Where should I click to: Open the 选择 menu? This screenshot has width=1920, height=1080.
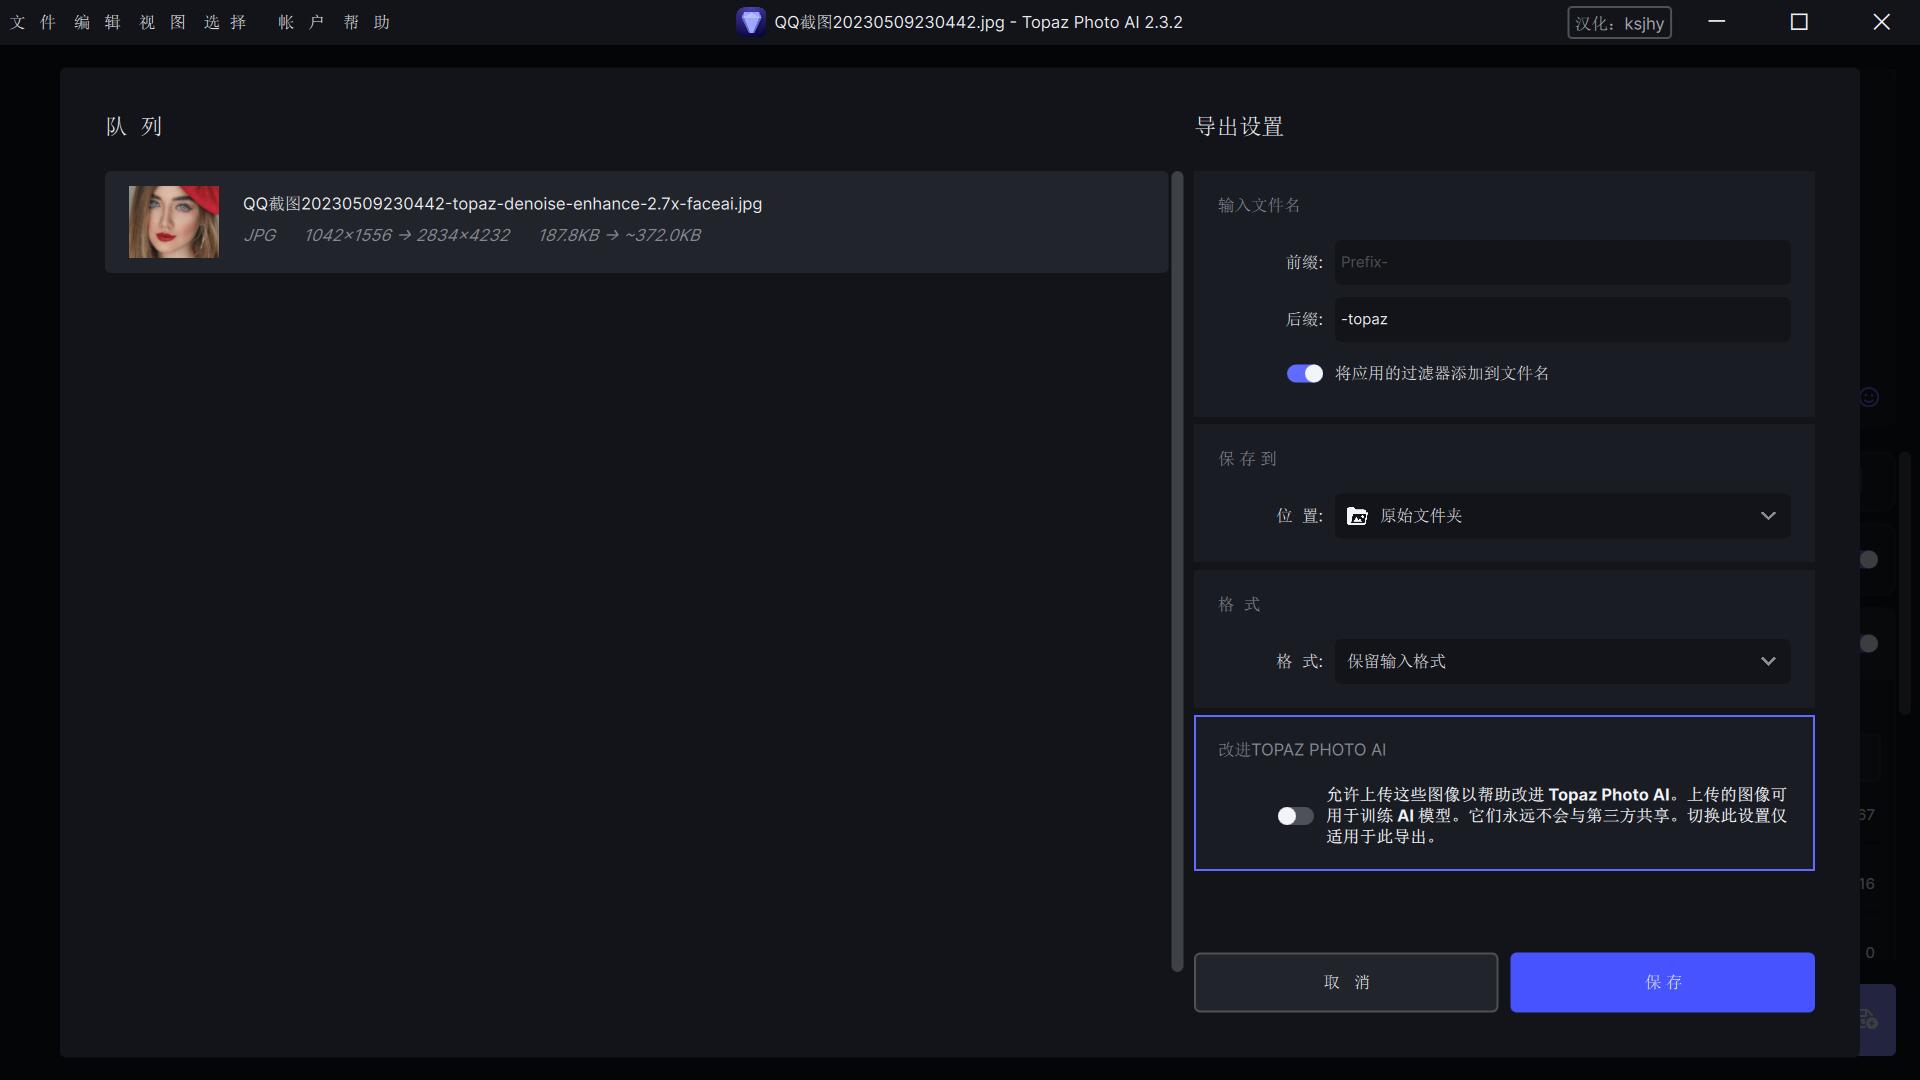coord(226,22)
